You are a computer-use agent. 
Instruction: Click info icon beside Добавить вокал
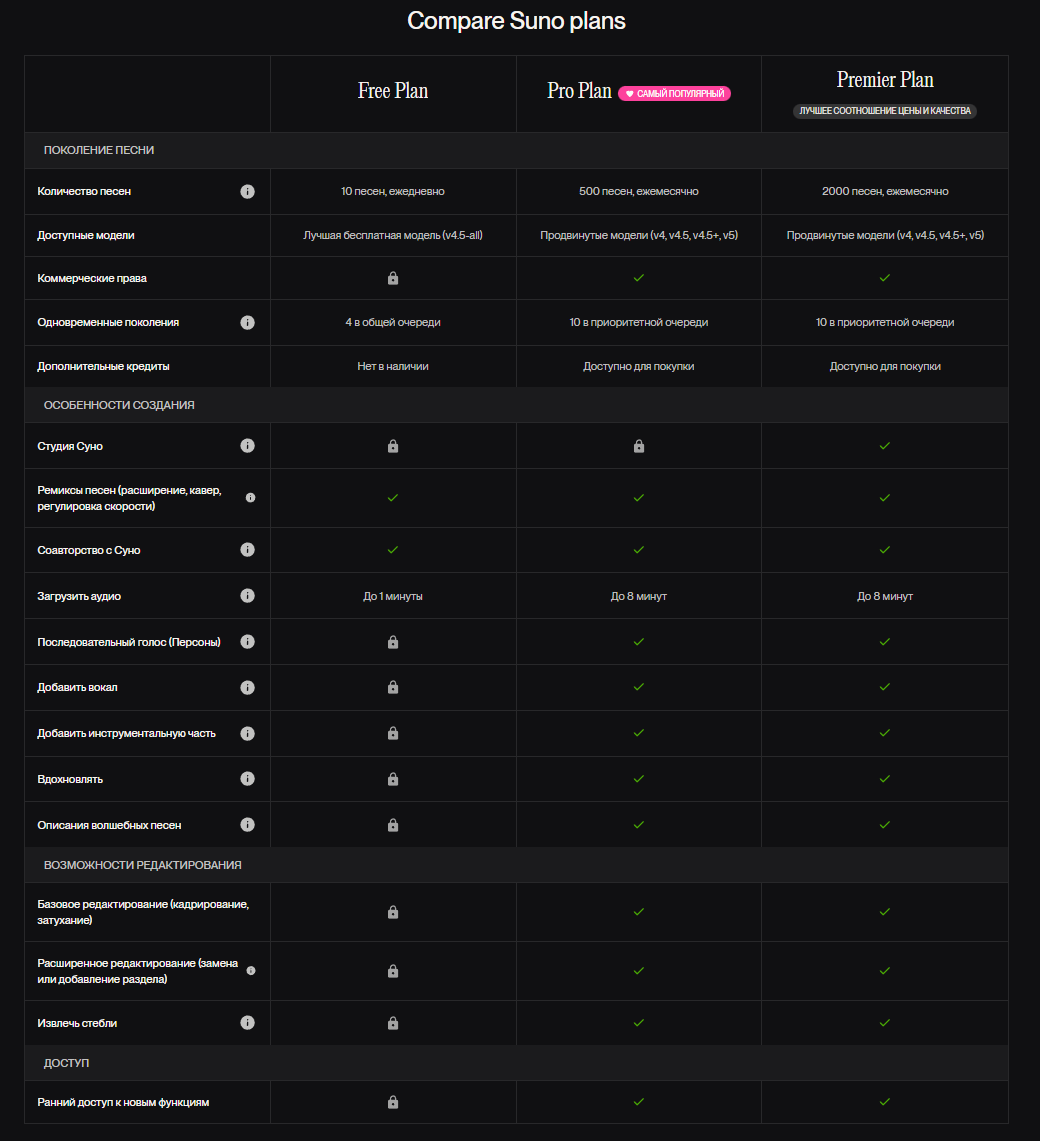[x=247, y=688]
